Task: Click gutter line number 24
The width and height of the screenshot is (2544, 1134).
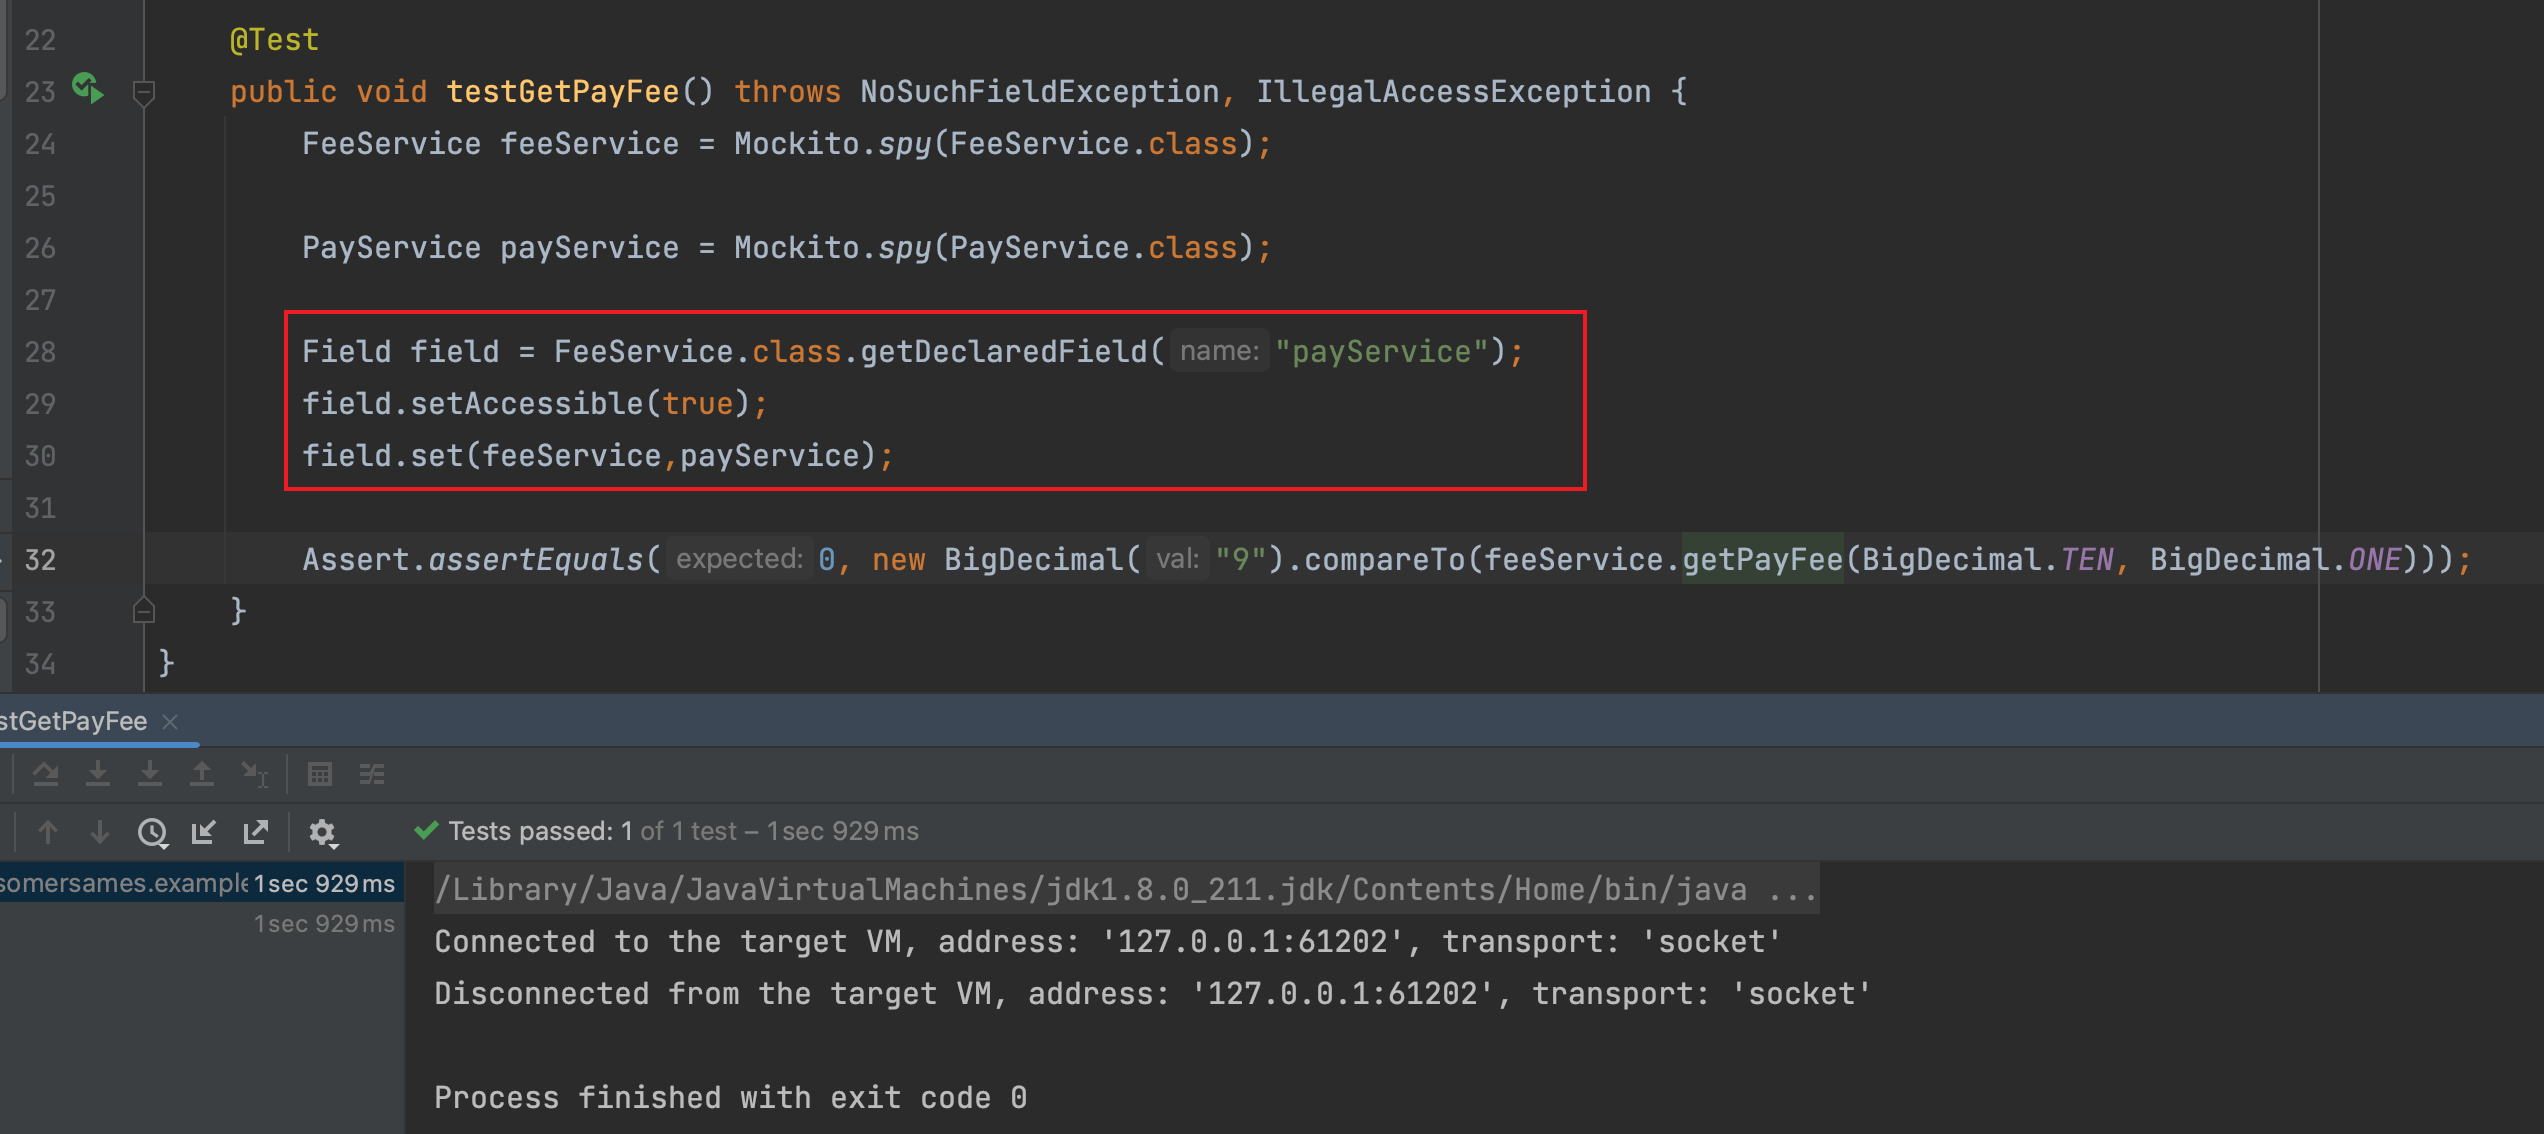Action: (x=40, y=144)
